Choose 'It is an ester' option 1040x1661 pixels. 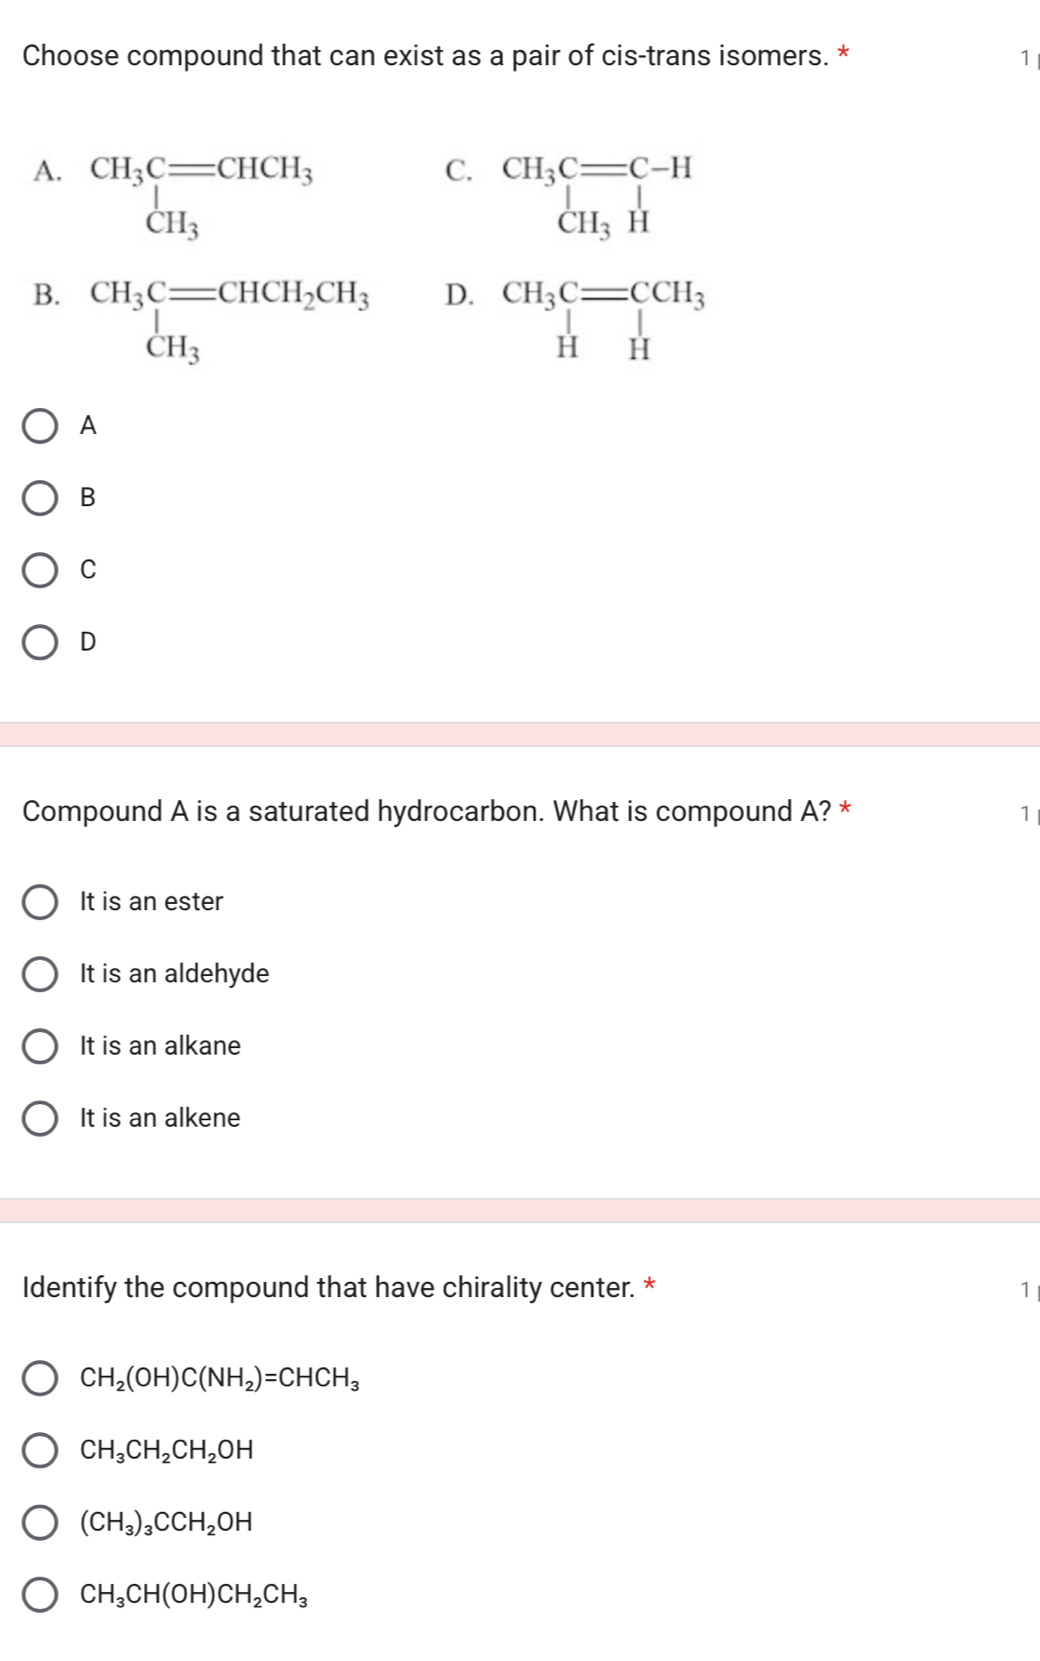tap(41, 901)
